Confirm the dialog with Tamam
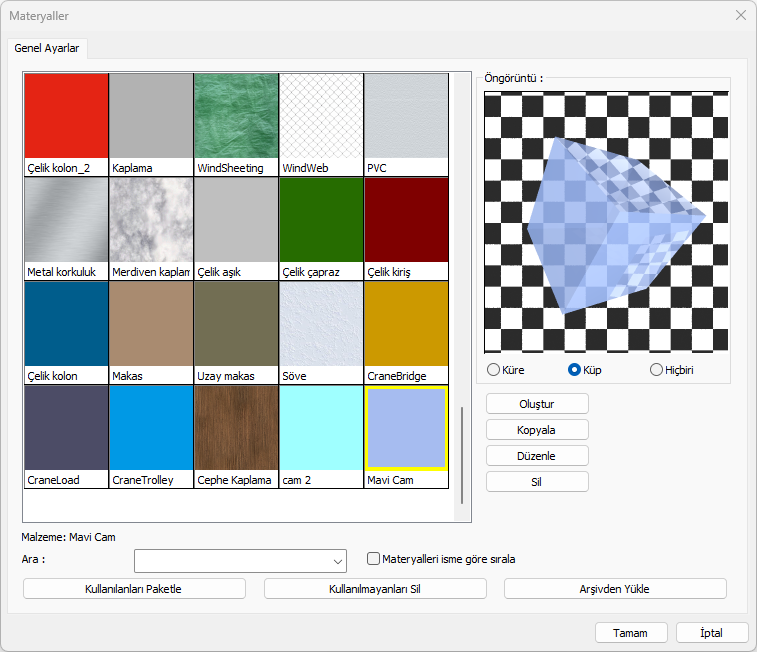Image resolution: width=757 pixels, height=652 pixels. click(631, 633)
